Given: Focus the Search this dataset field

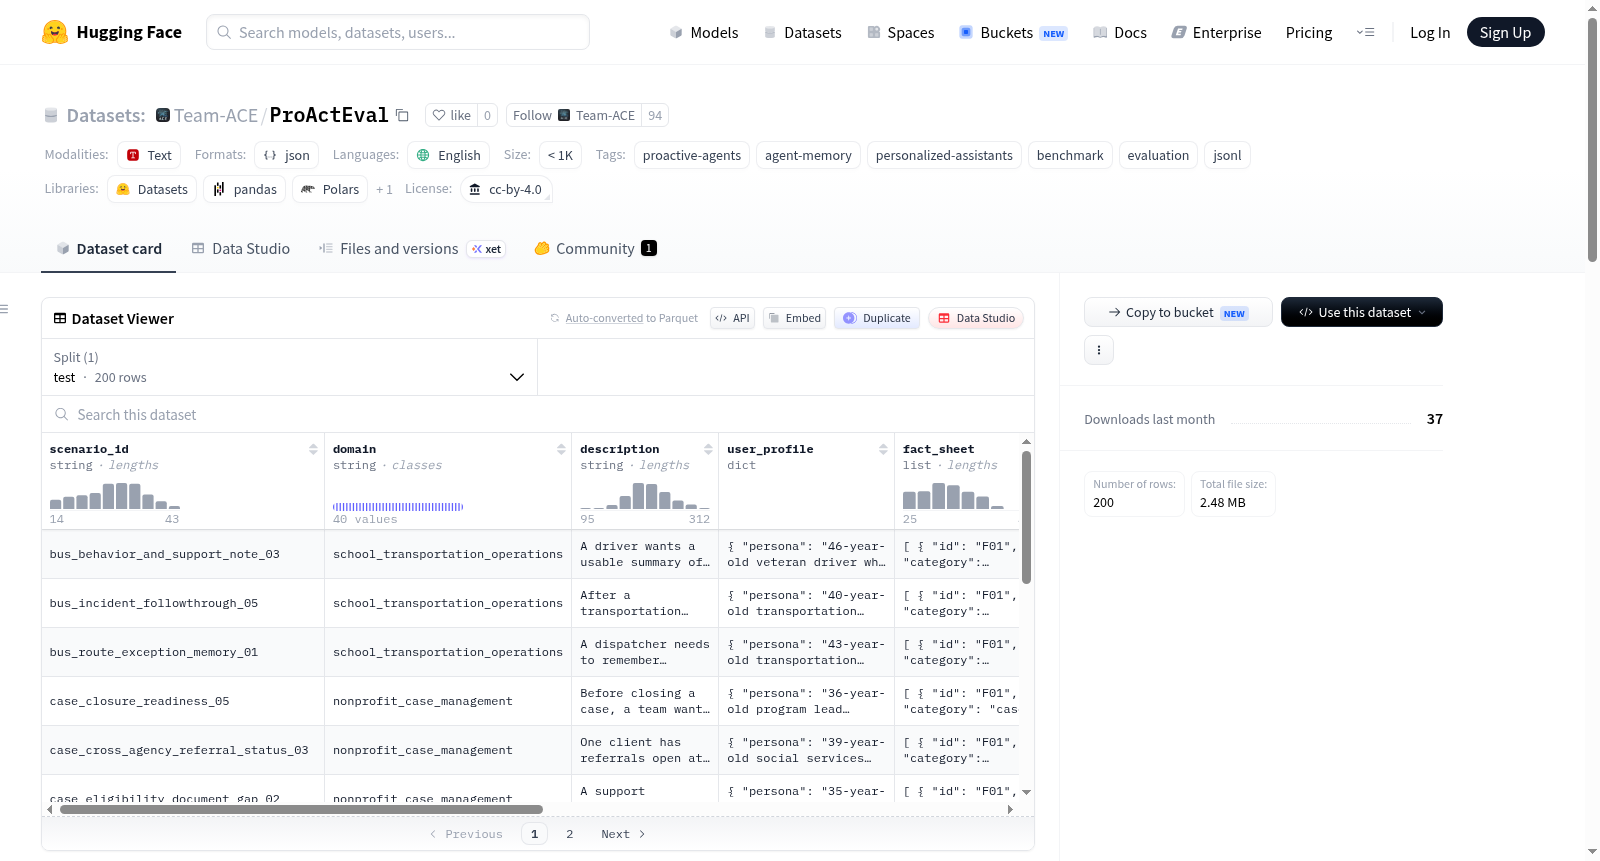Looking at the screenshot, I should pyautogui.click(x=538, y=414).
